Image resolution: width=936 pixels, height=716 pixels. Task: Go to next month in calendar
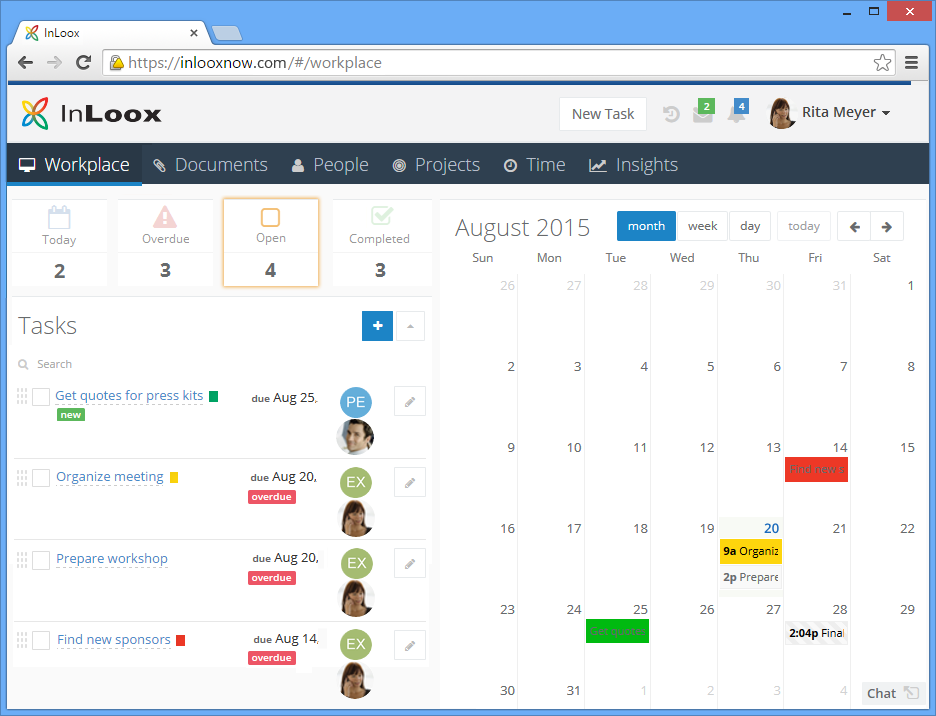pyautogui.click(x=886, y=226)
